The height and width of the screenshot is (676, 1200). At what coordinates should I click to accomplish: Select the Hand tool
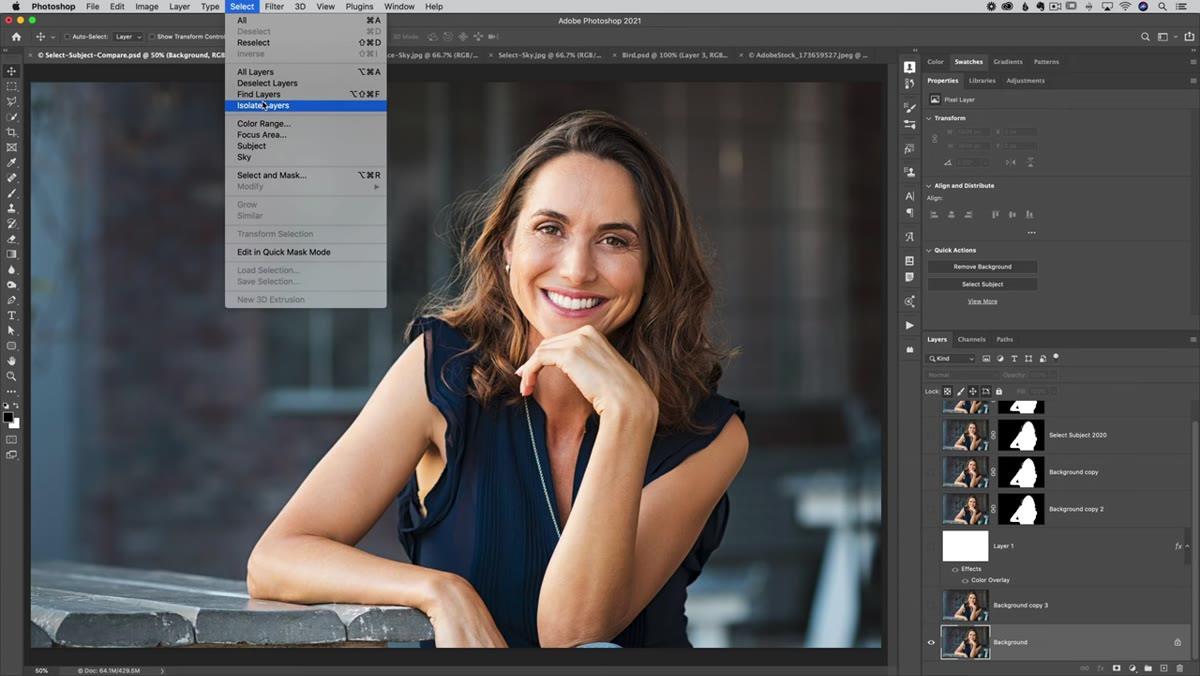[x=12, y=361]
